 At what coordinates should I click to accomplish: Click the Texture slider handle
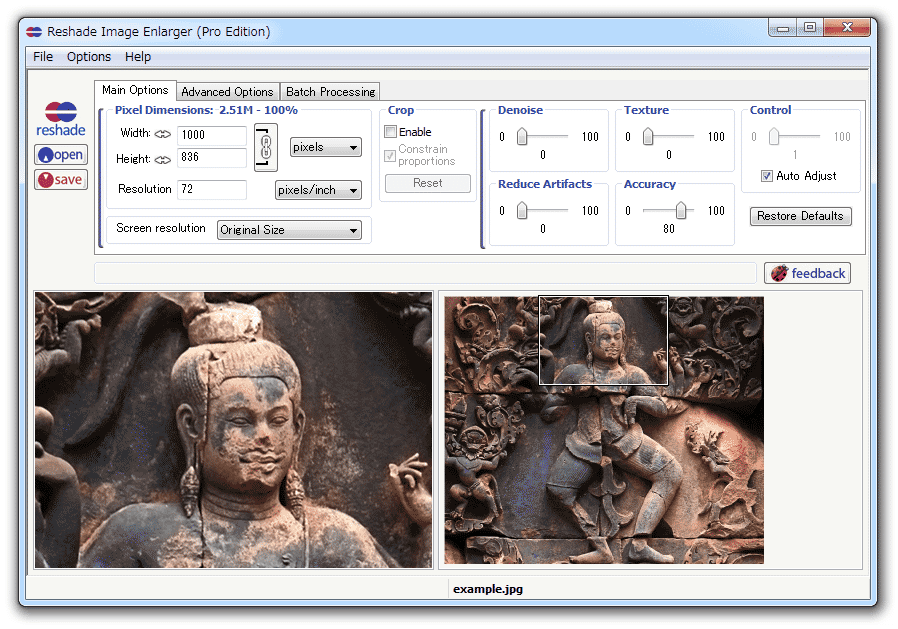pyautogui.click(x=648, y=136)
